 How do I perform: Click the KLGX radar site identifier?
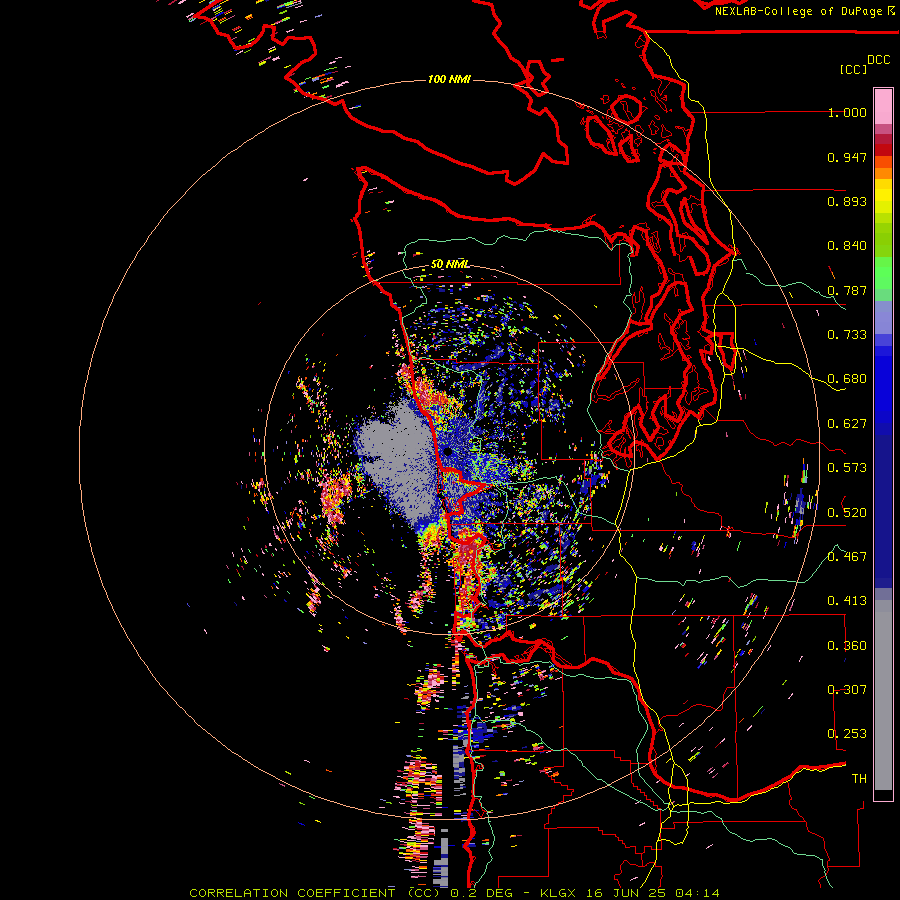point(557,893)
